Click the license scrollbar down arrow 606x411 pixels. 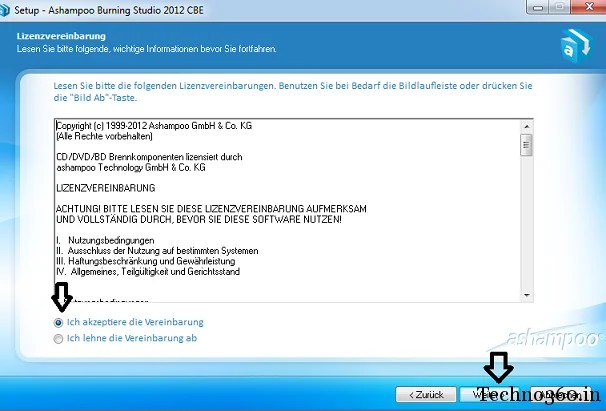pyautogui.click(x=526, y=295)
